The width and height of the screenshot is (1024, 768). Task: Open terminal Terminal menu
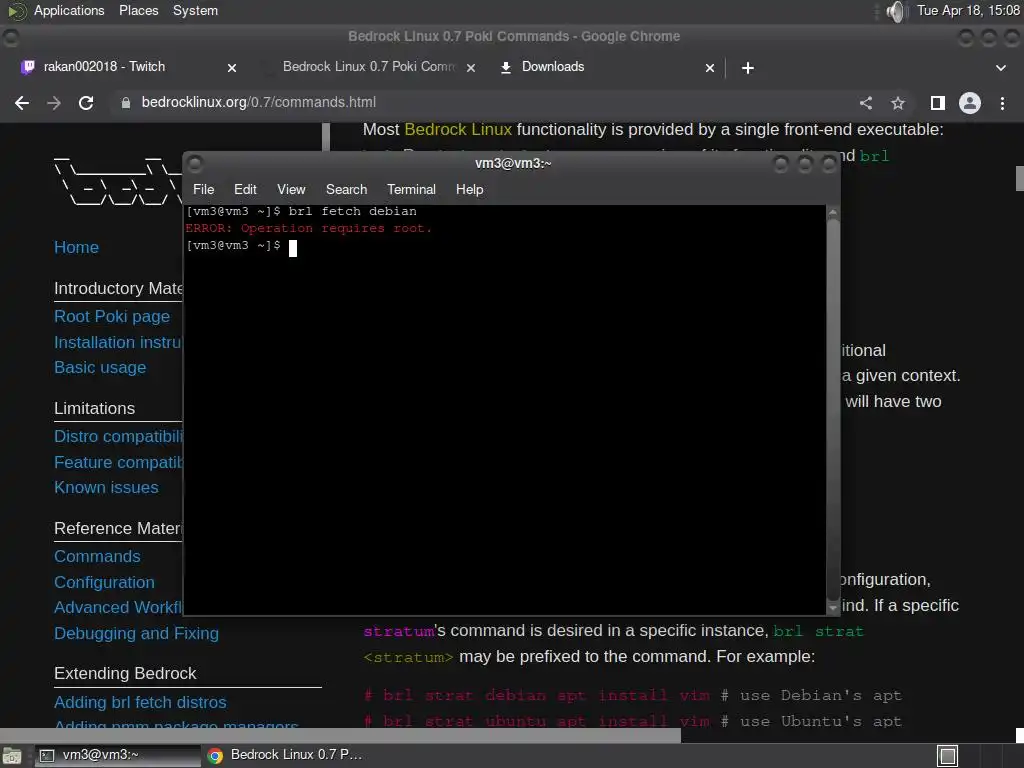[x=411, y=189]
